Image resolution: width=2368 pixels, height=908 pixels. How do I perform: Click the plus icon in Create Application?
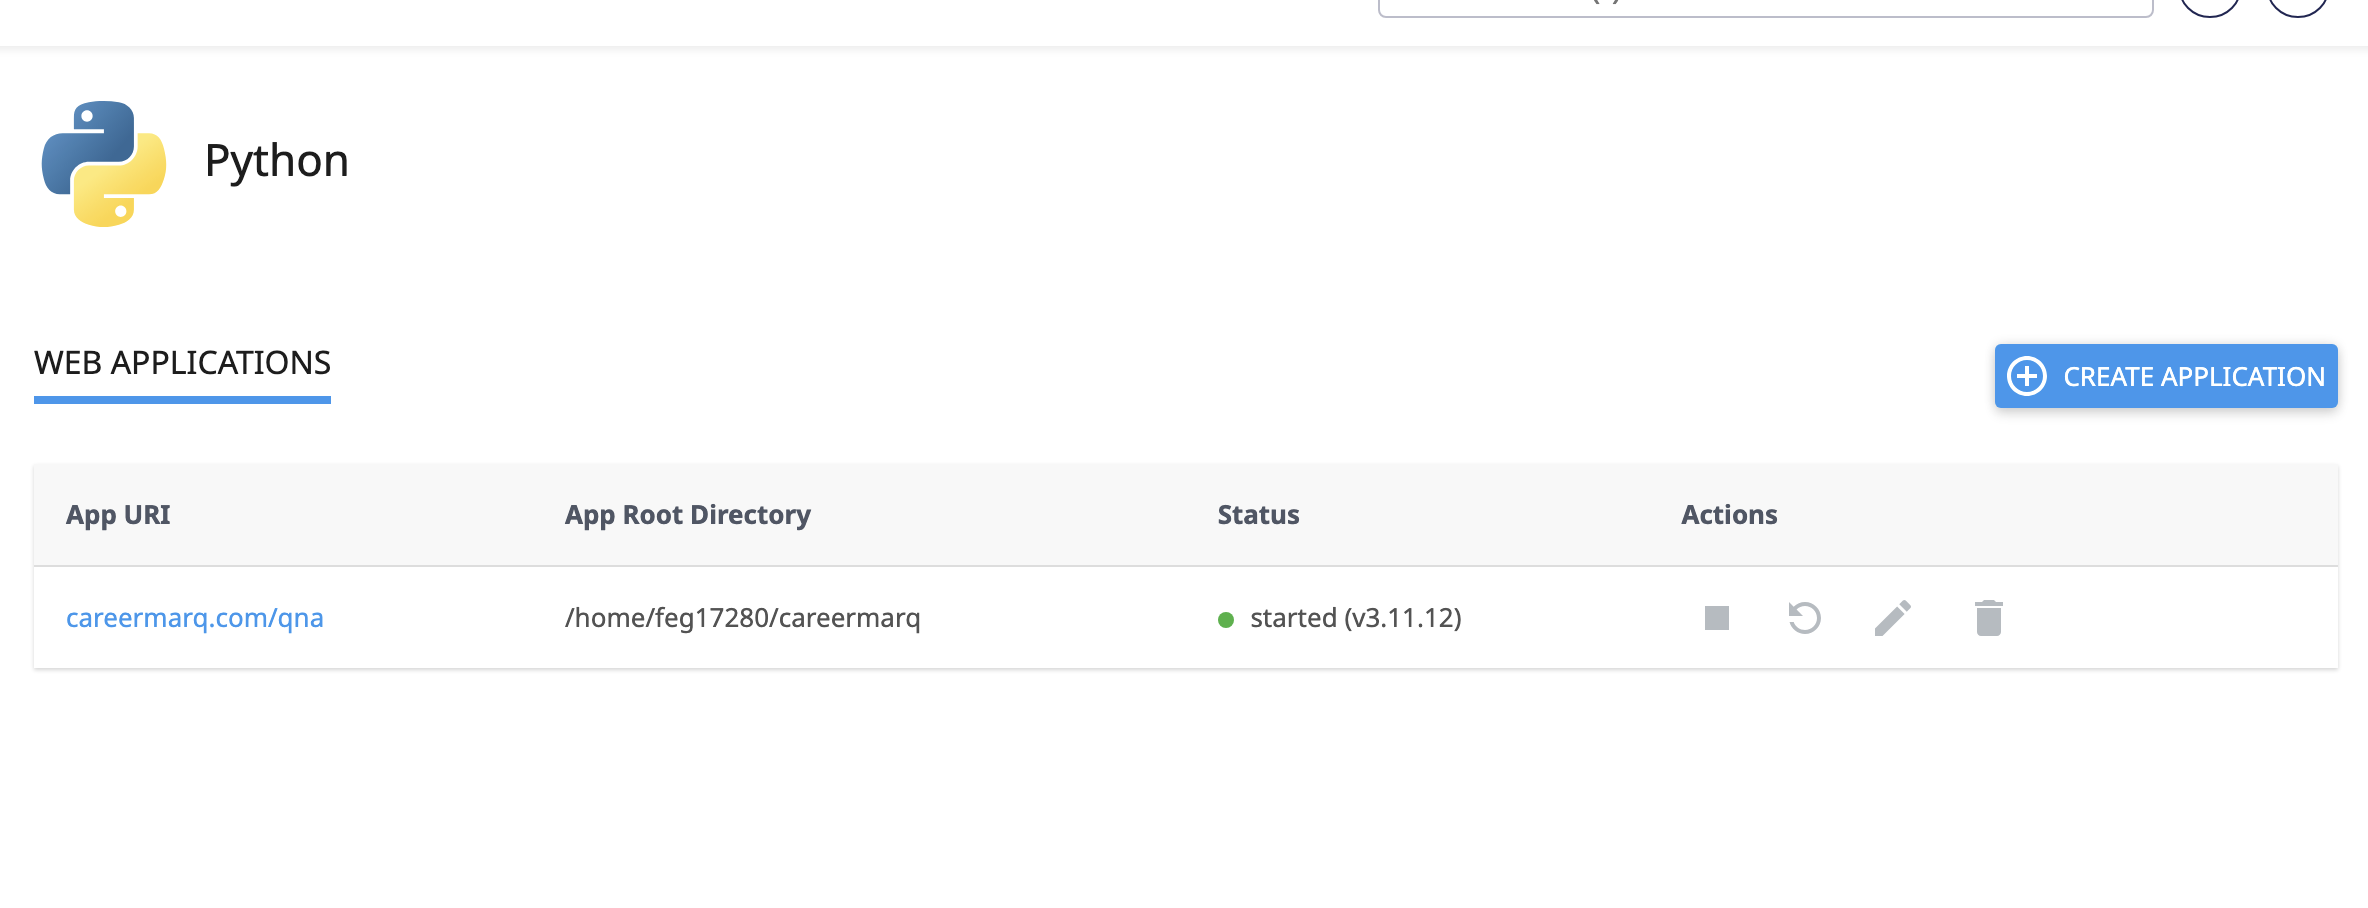click(x=2027, y=376)
